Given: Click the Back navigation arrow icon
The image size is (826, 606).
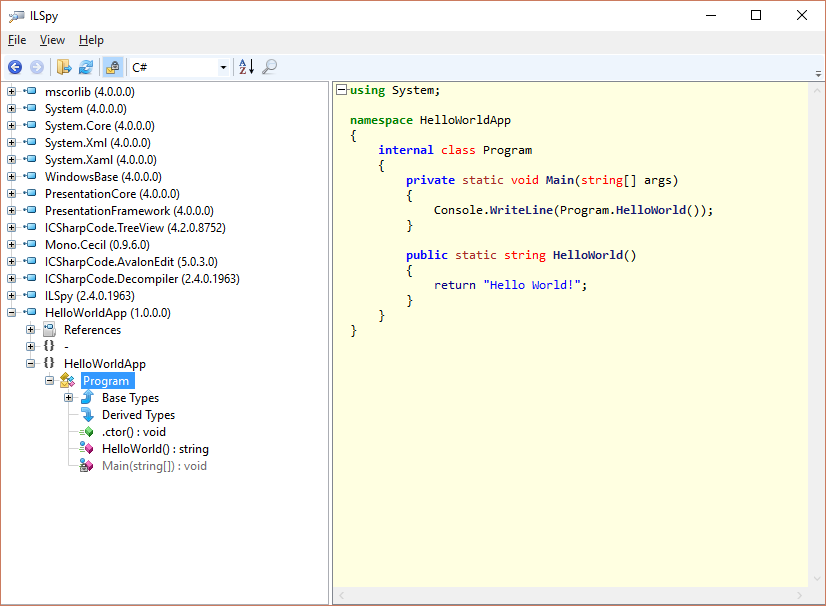Looking at the screenshot, I should click(x=15, y=67).
